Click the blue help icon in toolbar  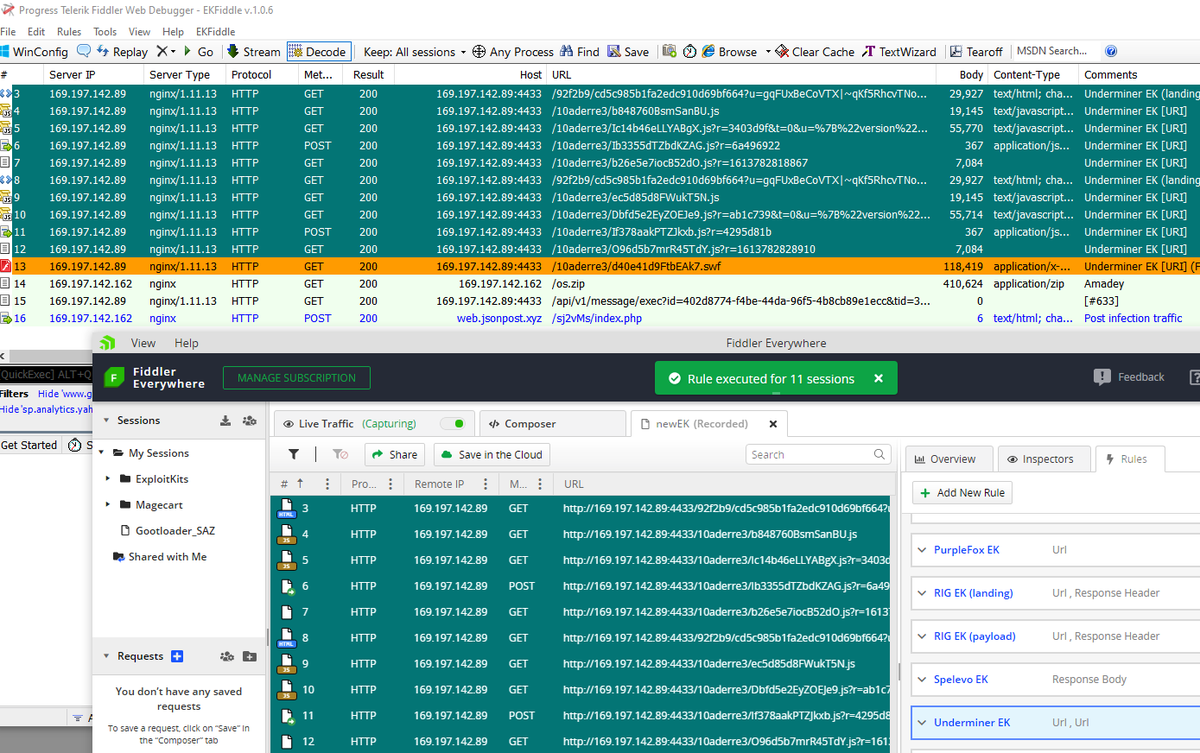click(x=1110, y=51)
